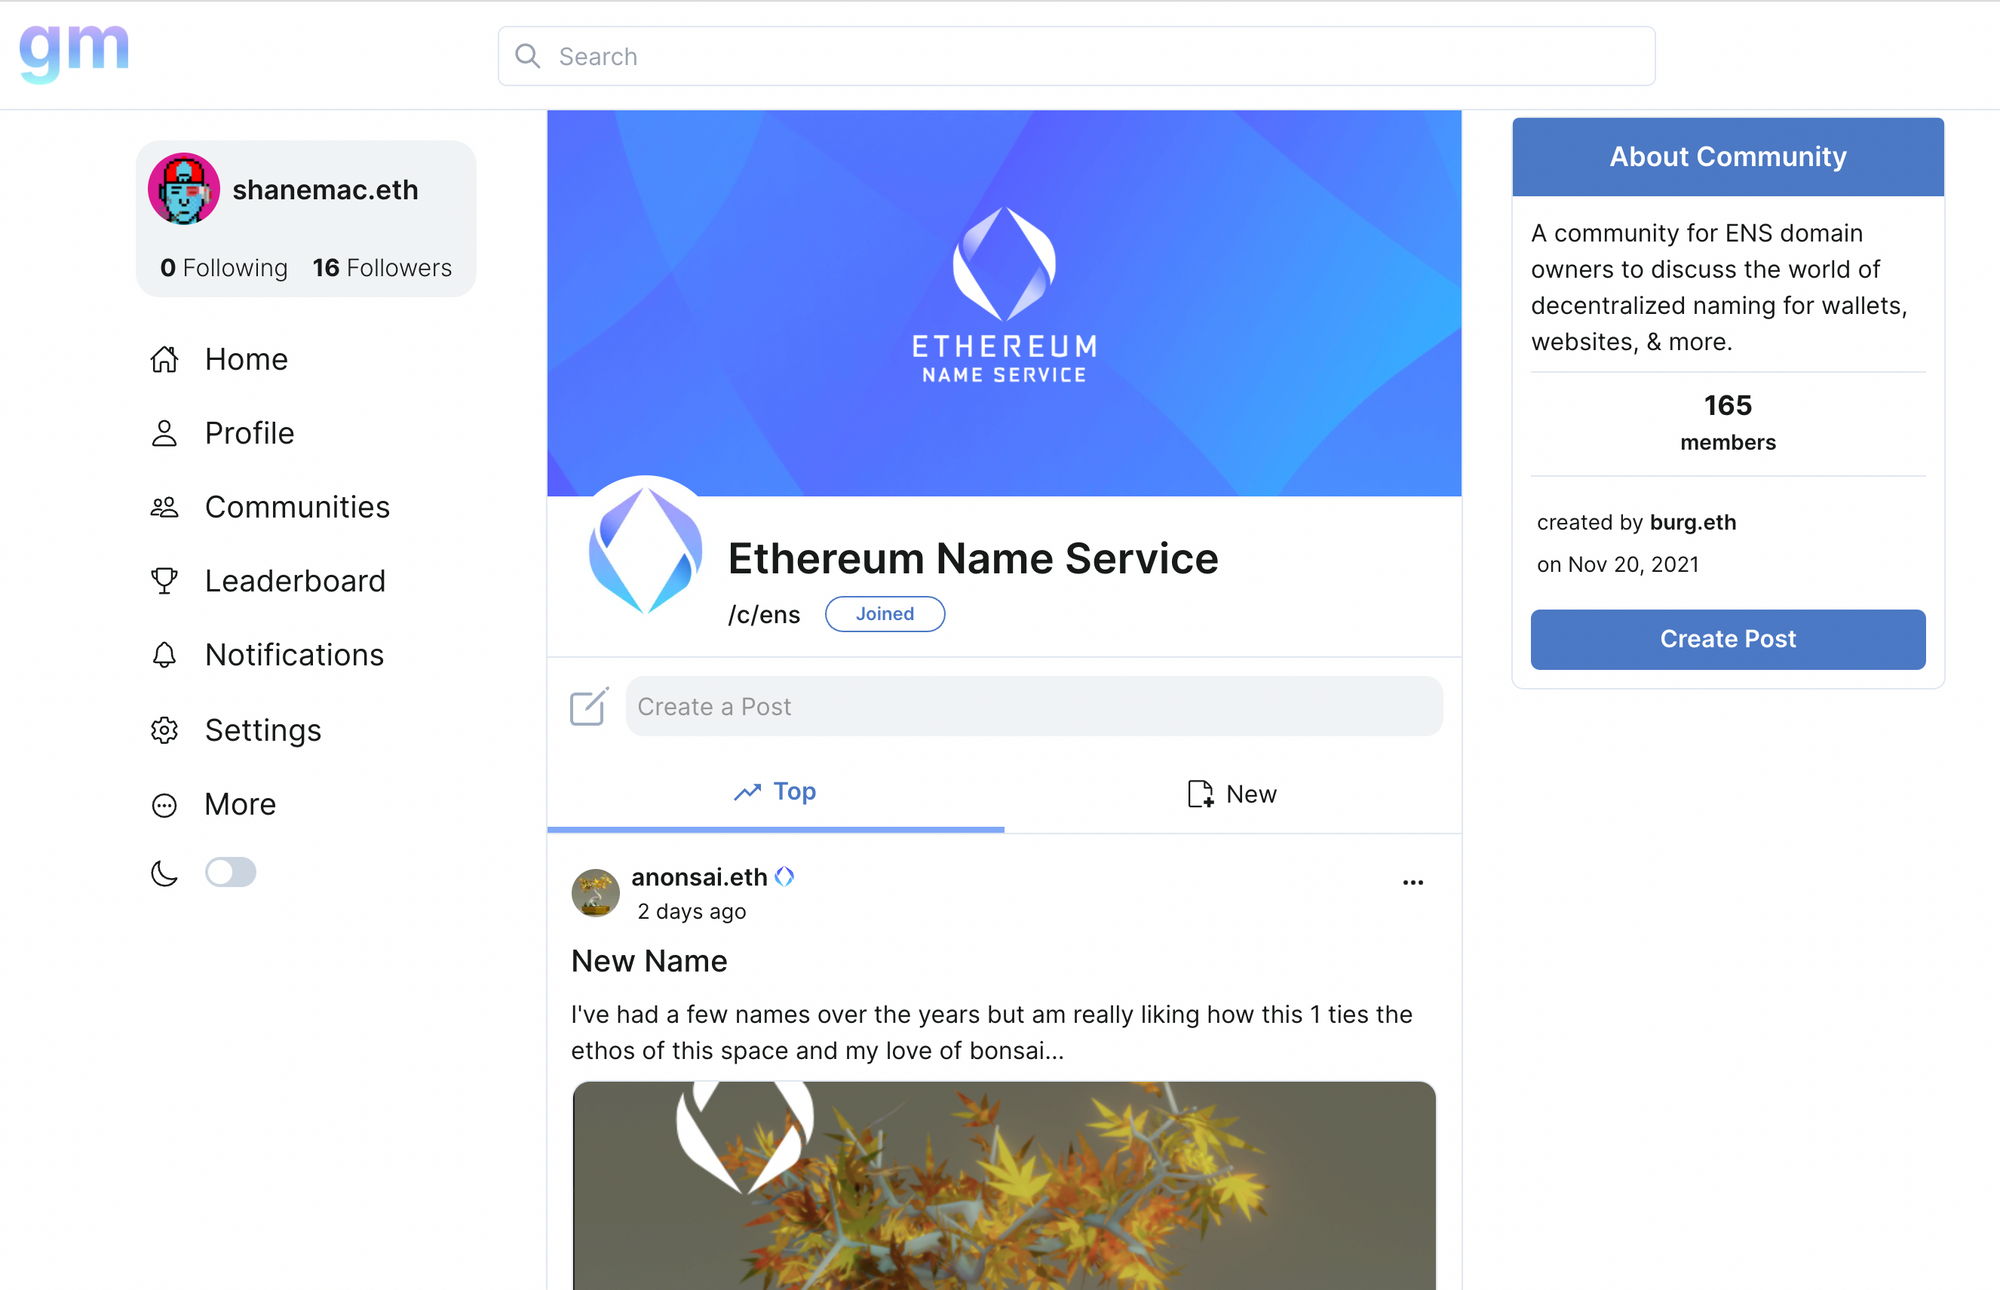Toggle the Top posts filter tab
The width and height of the screenshot is (2000, 1290).
[774, 793]
